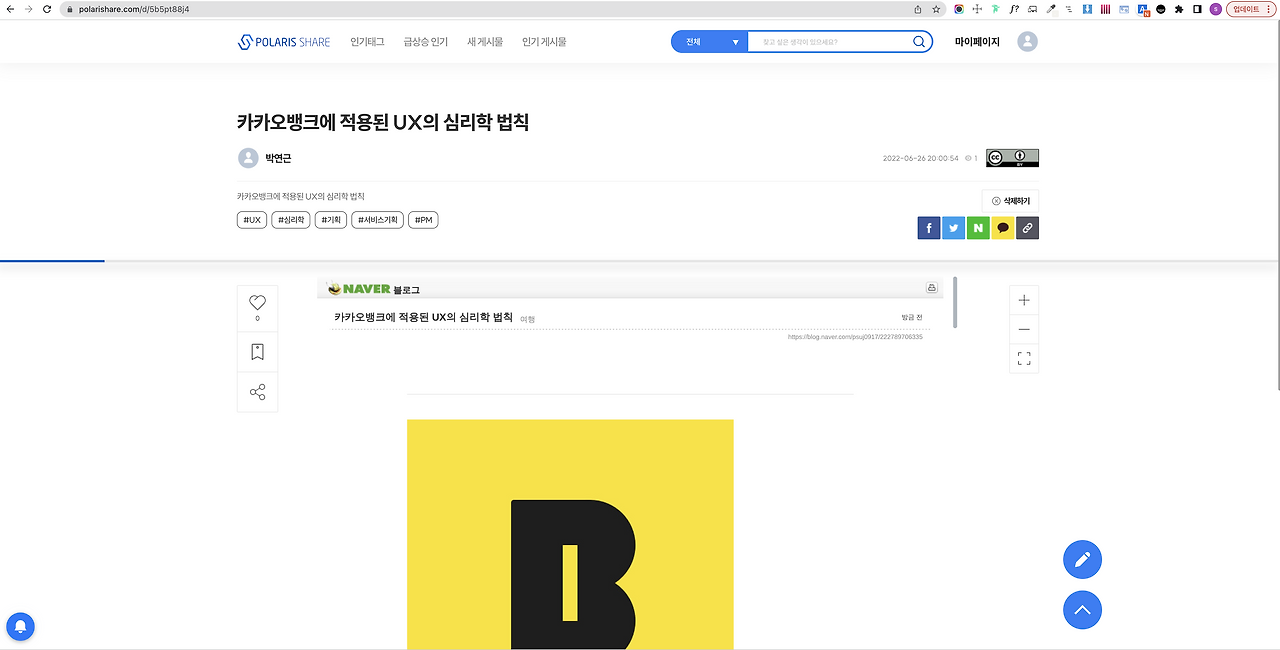This screenshot has width=1280, height=650.
Task: Share the post to Twitter
Action: [952, 227]
